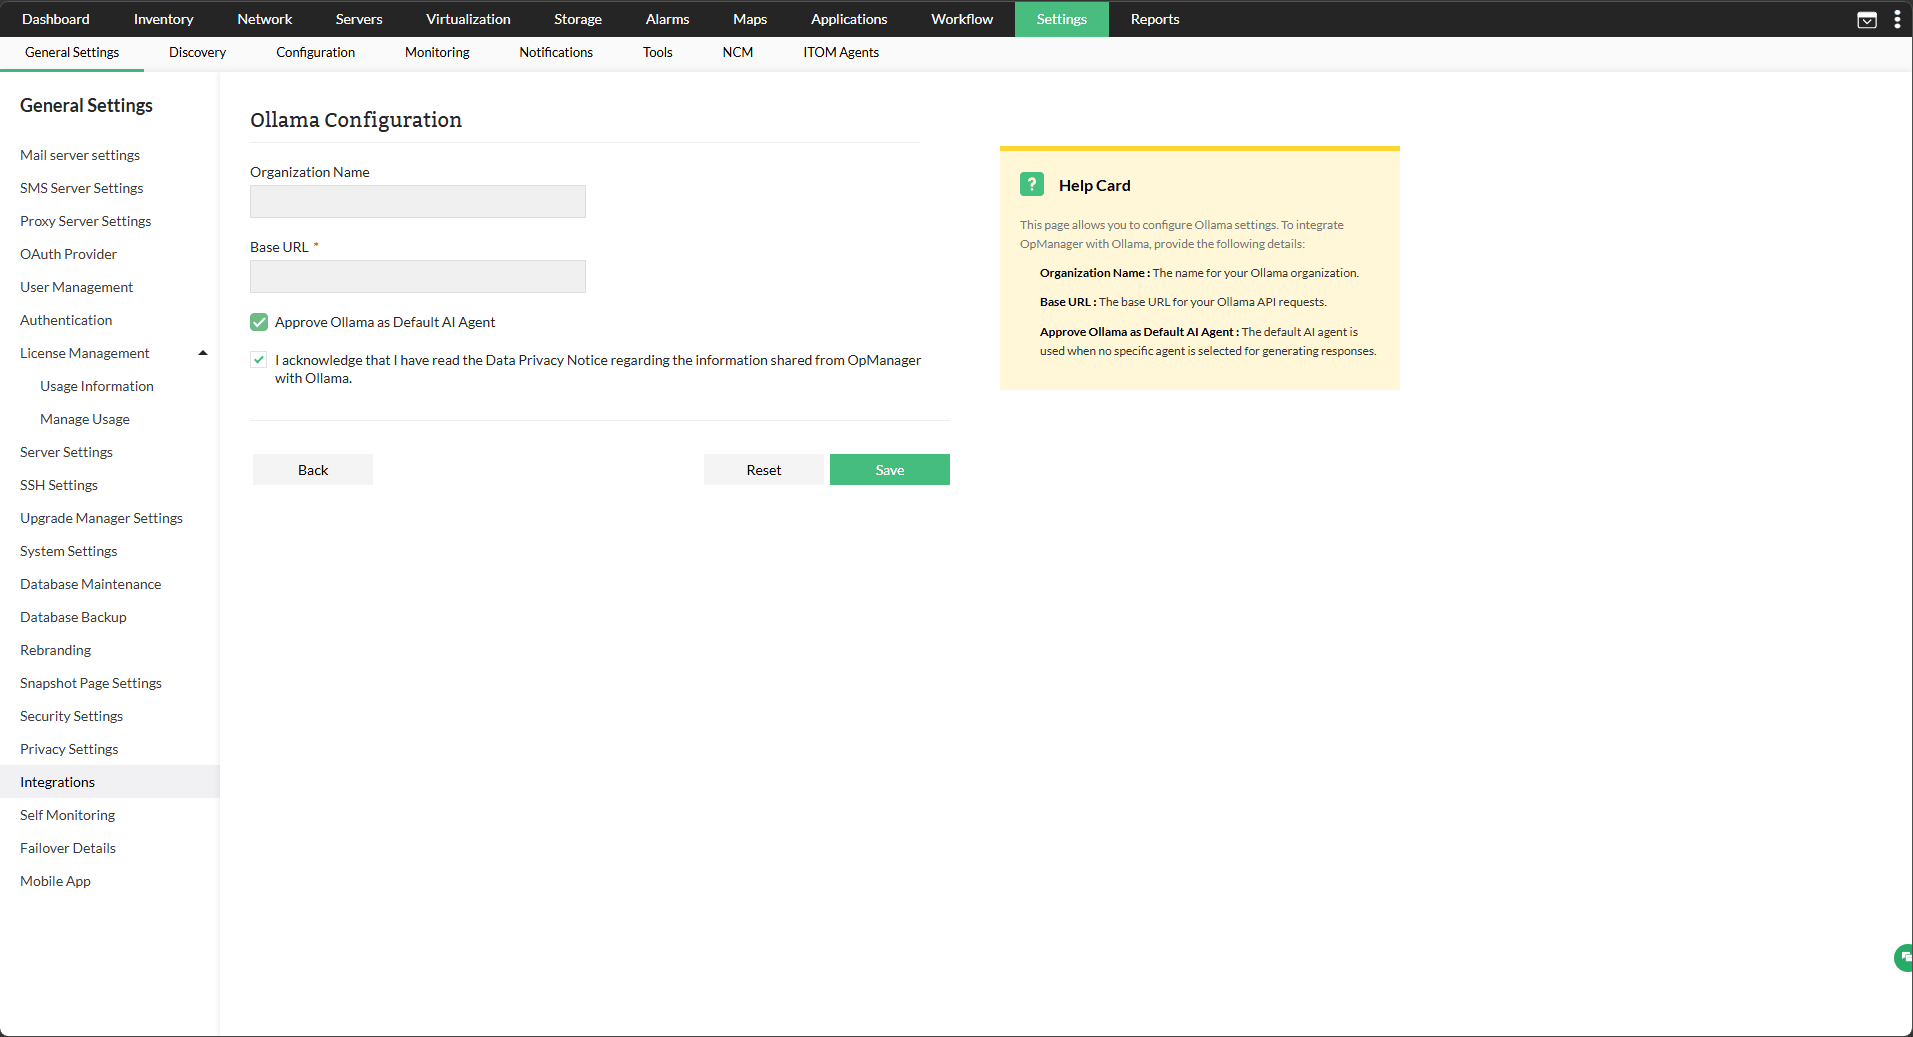Open the Monitoring tab
1913x1037 pixels.
(x=437, y=52)
